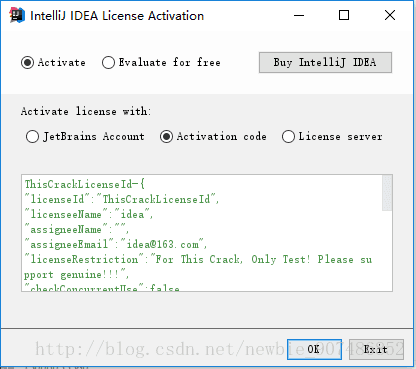Confirm activation with OK button
Viewport: 416px width, 369px height.
[314, 349]
